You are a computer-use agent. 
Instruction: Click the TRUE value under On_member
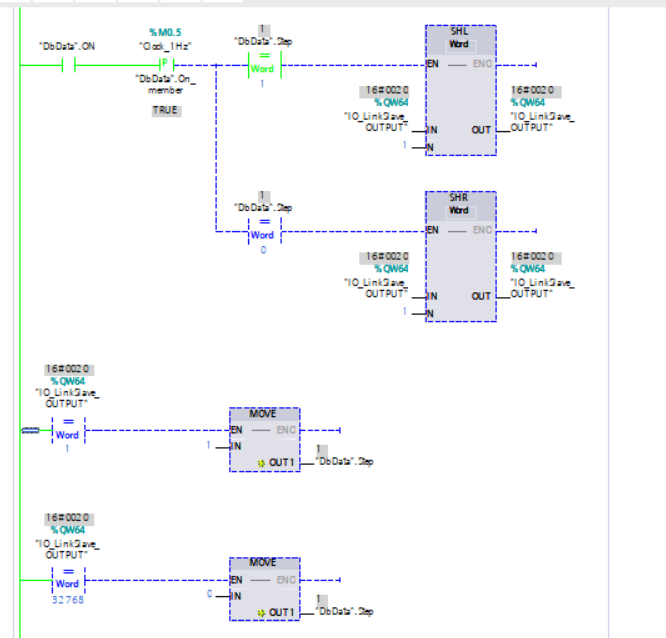click(166, 110)
